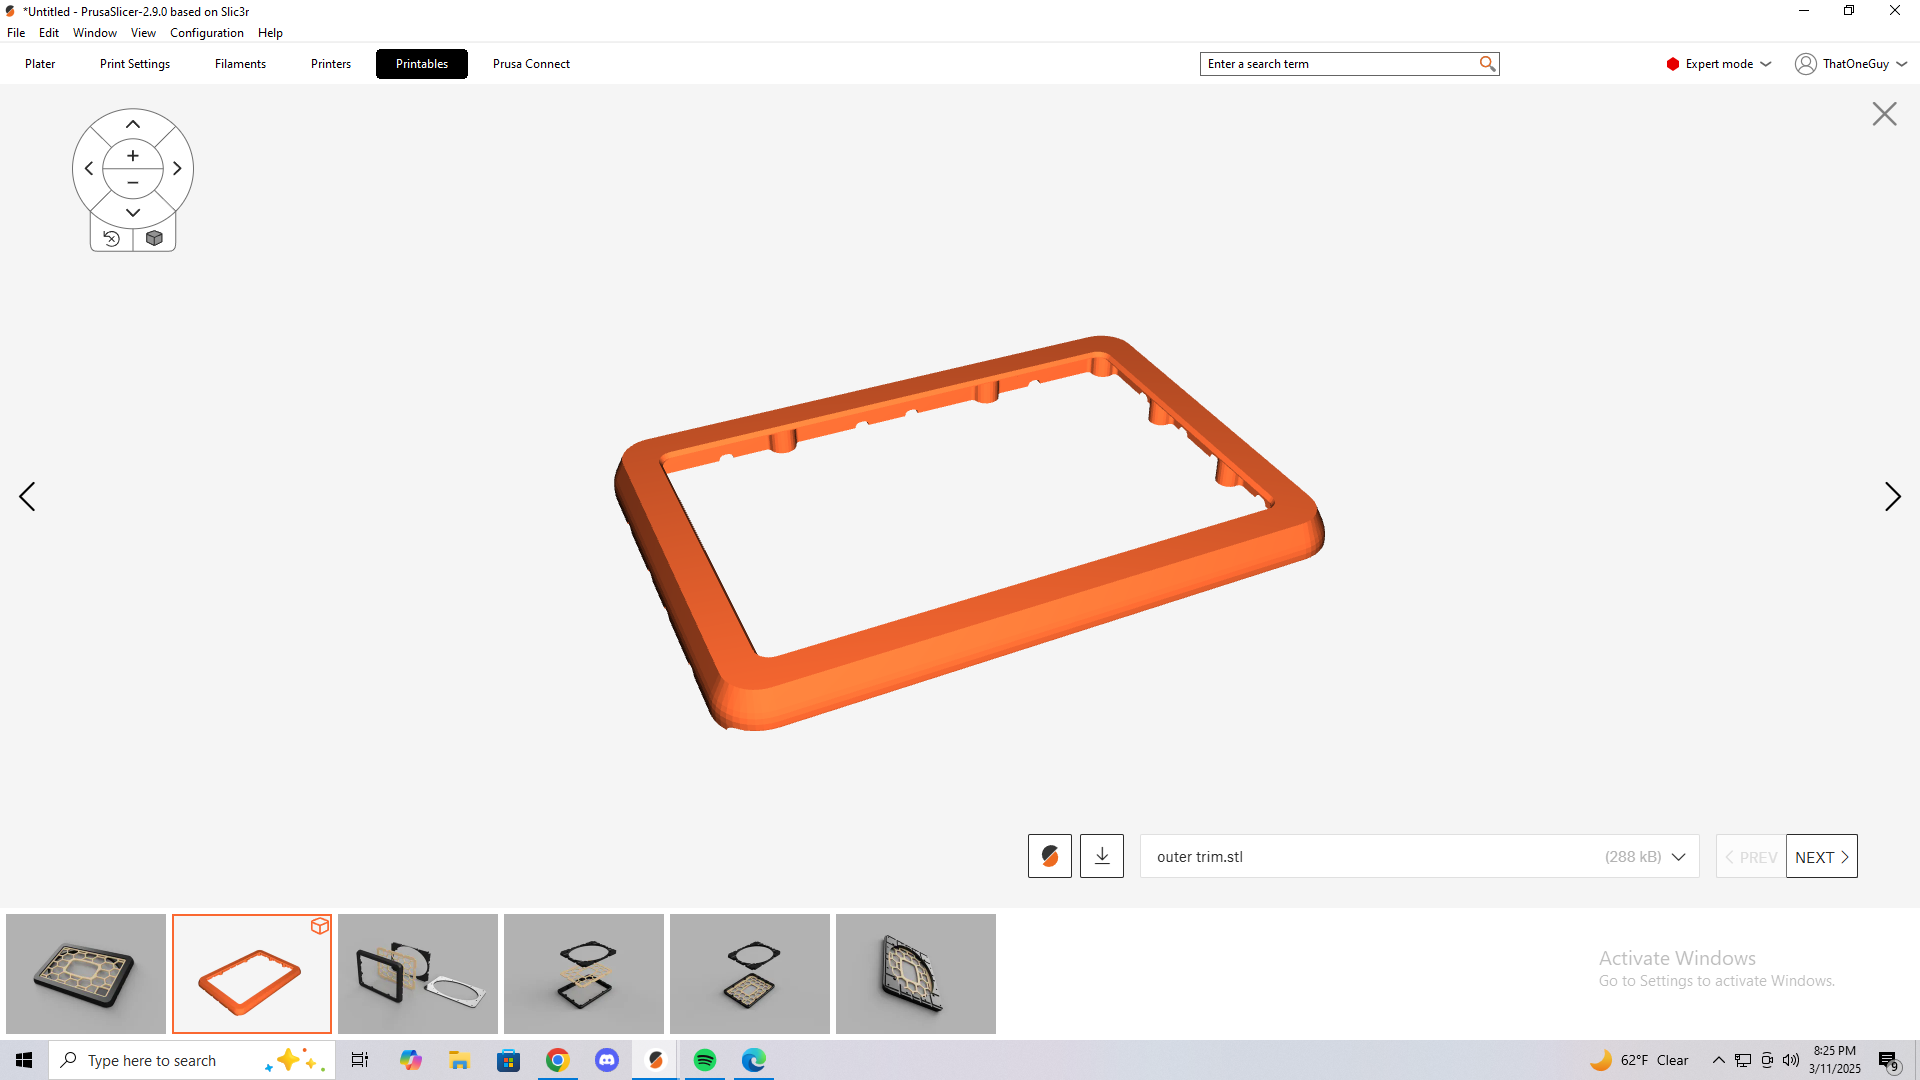Rotate view right with the right arrow
This screenshot has width=1920, height=1080.
177,169
